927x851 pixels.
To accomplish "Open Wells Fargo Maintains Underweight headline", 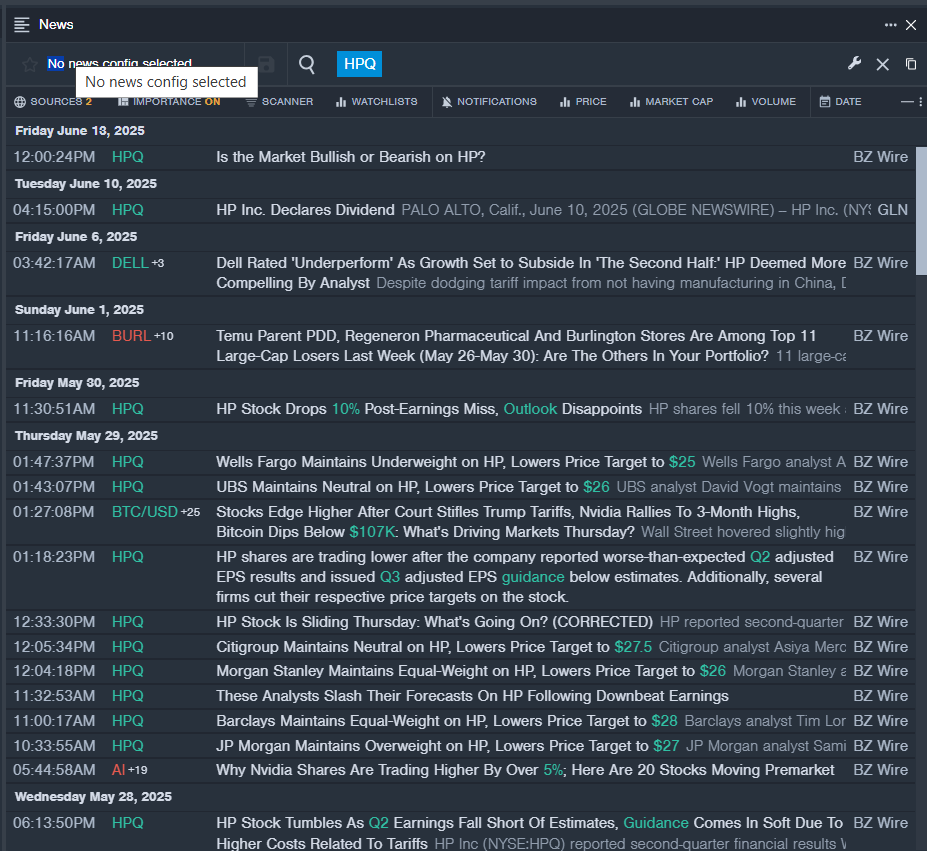I will [x=456, y=462].
